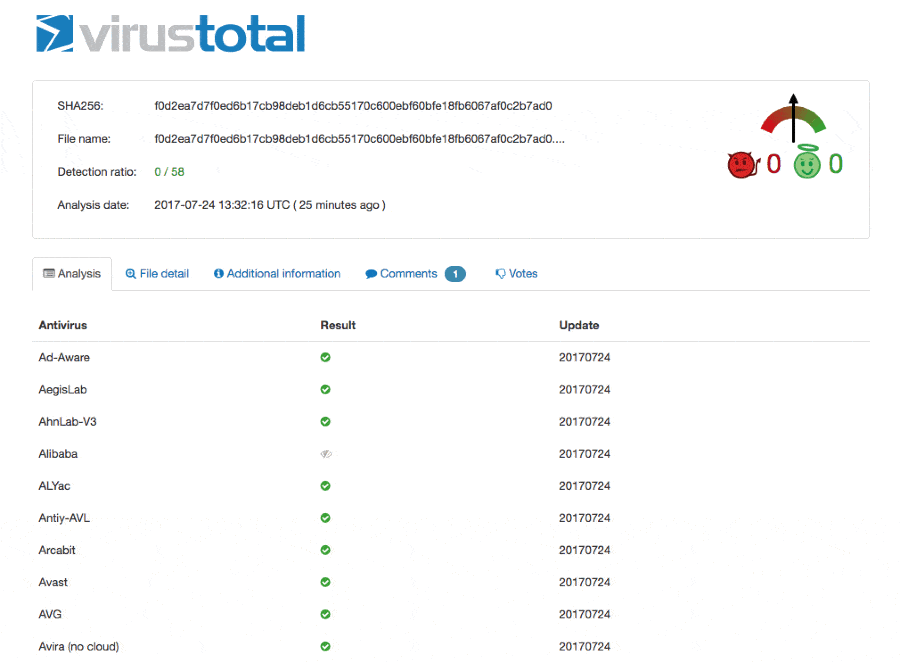Open the Votes tab
This screenshot has width=900, height=662.
coord(516,274)
